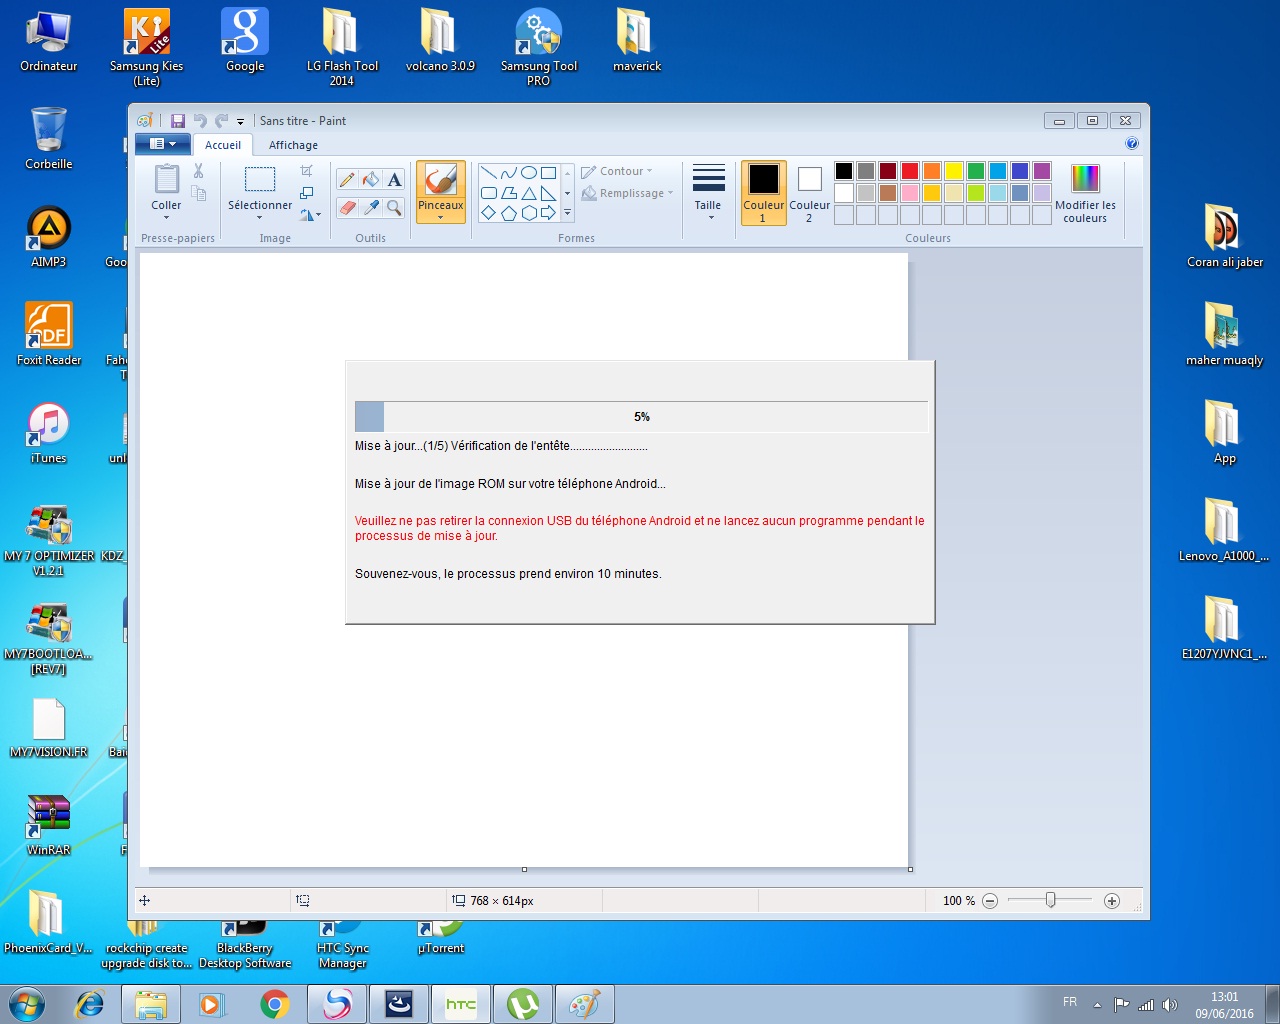Open Modifier les couleurs

[1085, 194]
